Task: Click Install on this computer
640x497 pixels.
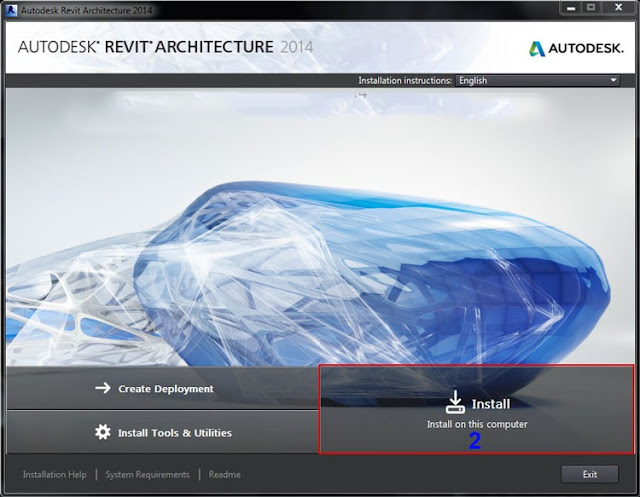Action: coord(476,409)
